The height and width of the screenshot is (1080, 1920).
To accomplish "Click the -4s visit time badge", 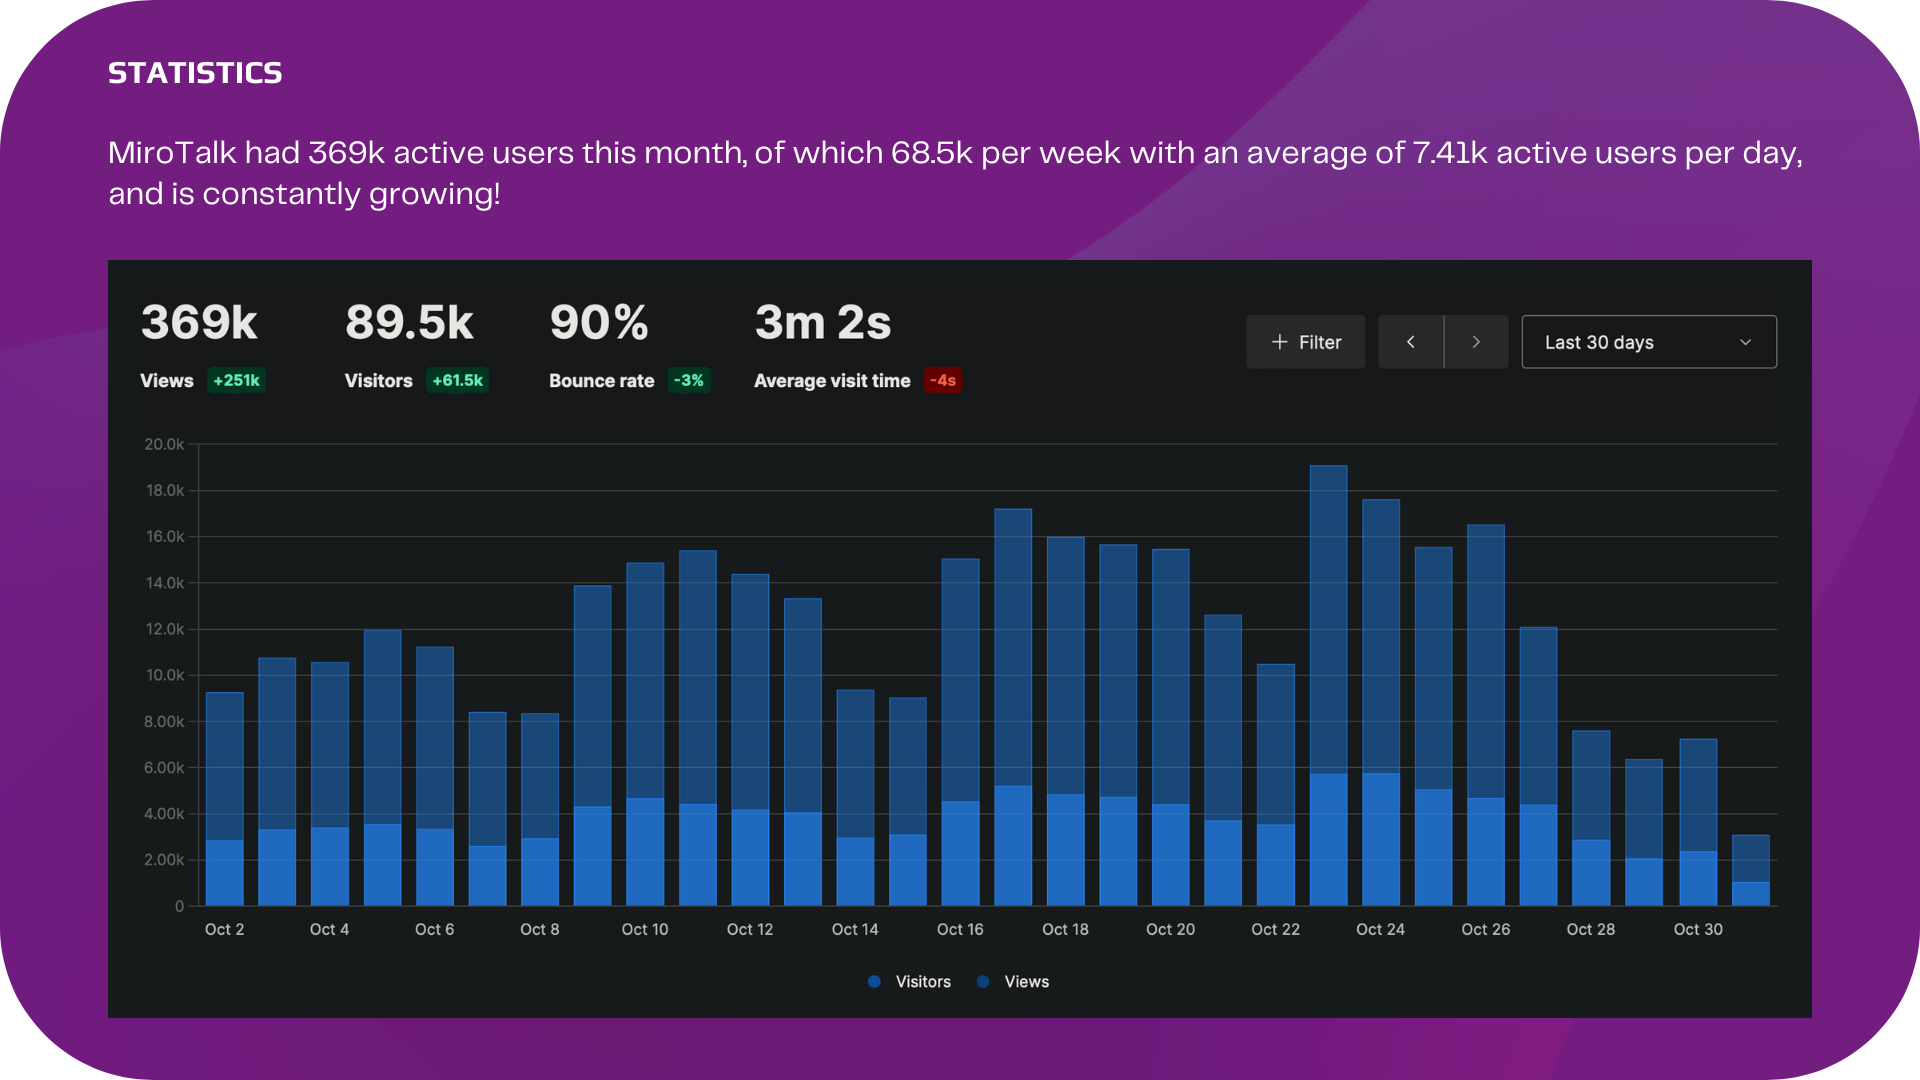I will coord(943,380).
